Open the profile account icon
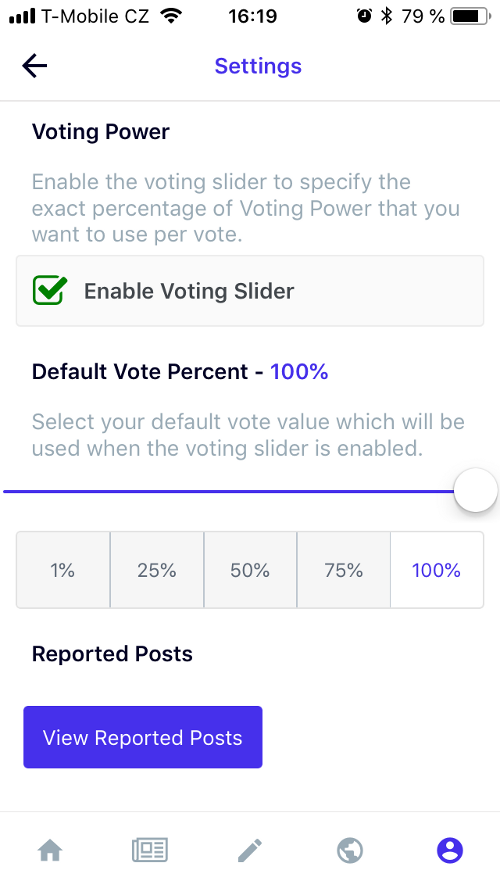Viewport: 500px width, 888px height. [450, 850]
